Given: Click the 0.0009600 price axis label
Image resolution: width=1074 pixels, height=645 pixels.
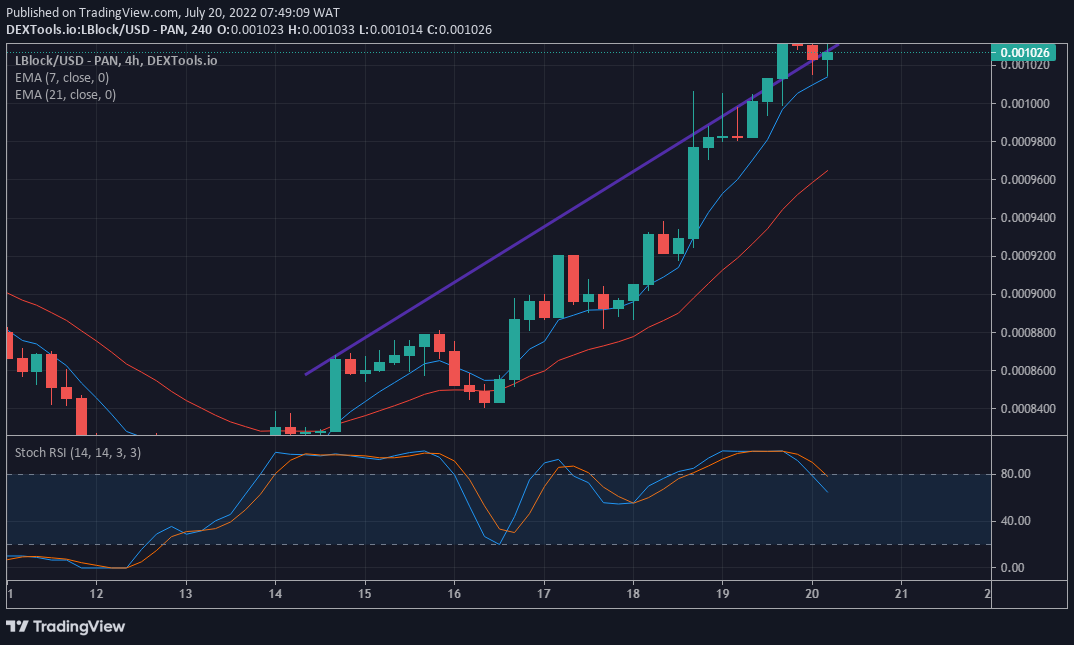Looking at the screenshot, I should pos(1028,180).
